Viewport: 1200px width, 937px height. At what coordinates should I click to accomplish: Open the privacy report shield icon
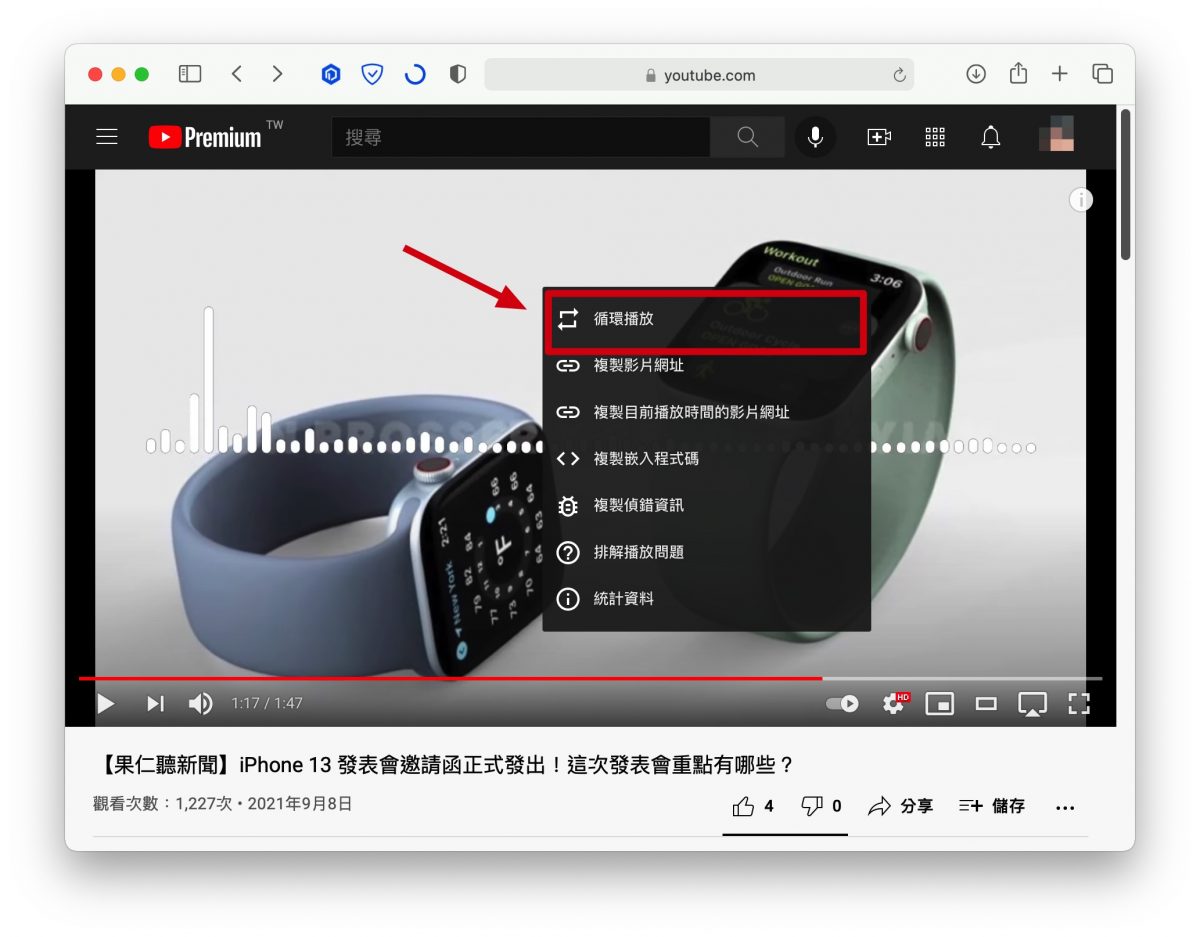458,74
